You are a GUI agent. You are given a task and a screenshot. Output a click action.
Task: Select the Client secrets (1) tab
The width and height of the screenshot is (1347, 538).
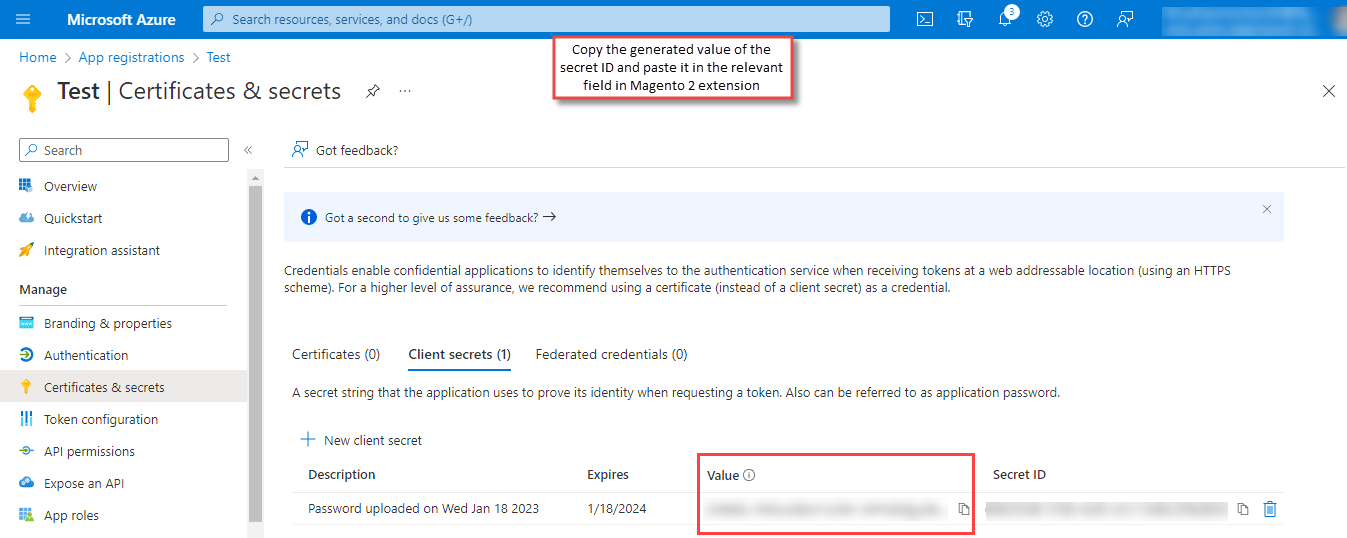(x=460, y=354)
